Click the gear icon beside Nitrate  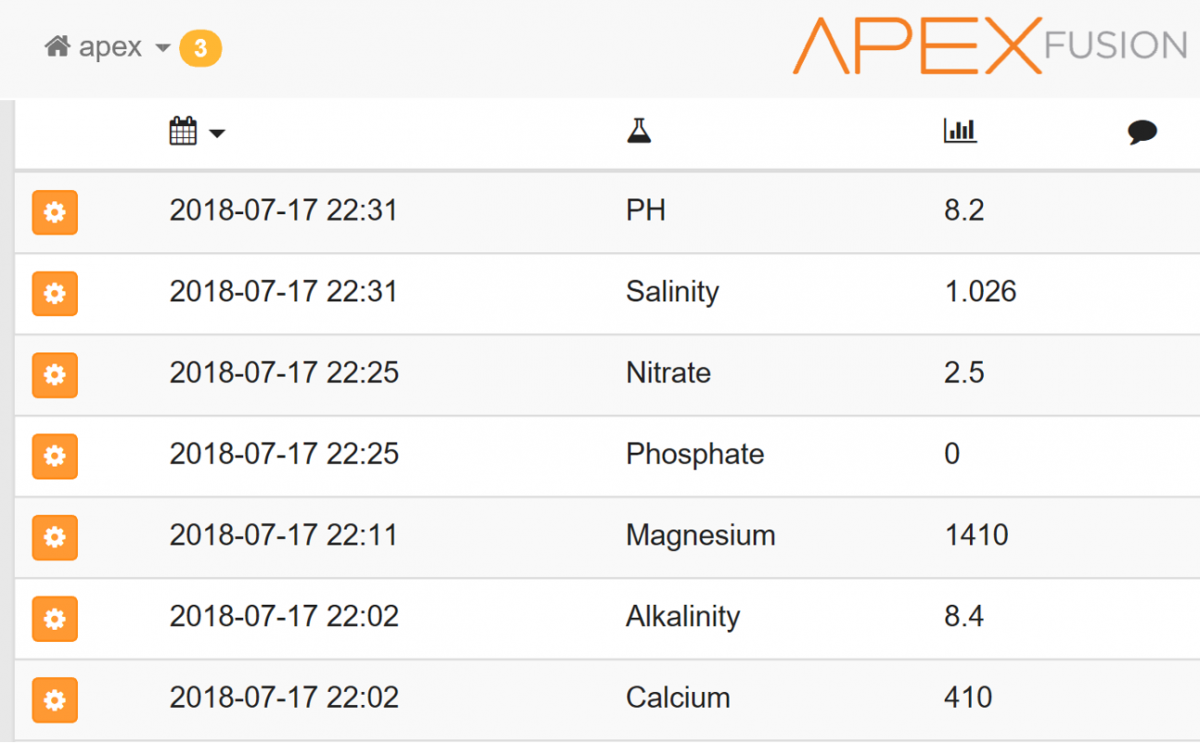pyautogui.click(x=55, y=375)
